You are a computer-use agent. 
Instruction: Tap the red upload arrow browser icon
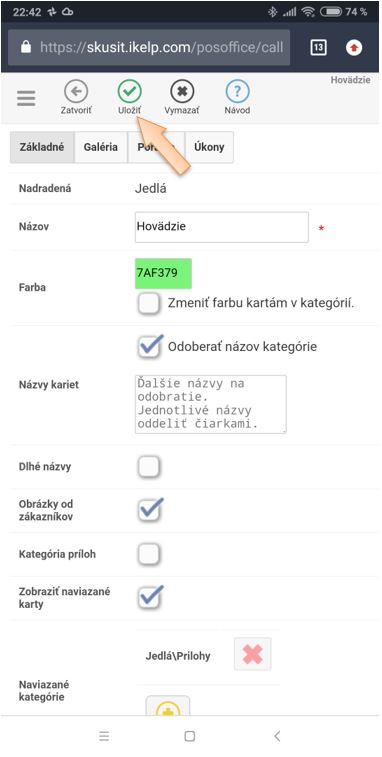coord(354,47)
